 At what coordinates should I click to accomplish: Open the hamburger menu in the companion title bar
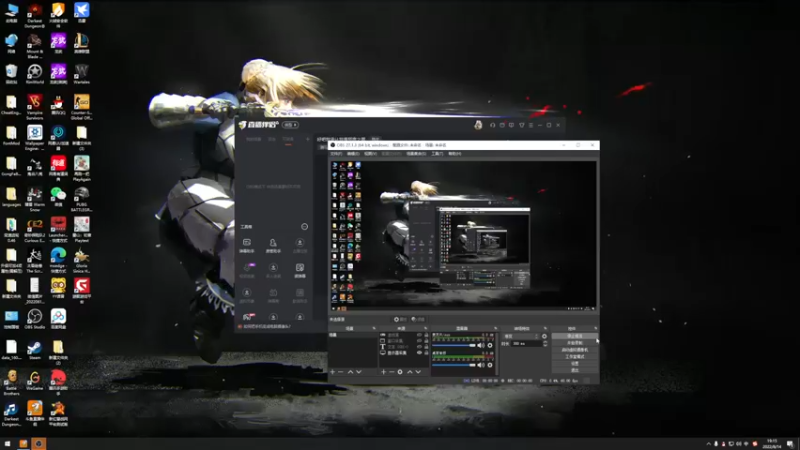pos(531,125)
